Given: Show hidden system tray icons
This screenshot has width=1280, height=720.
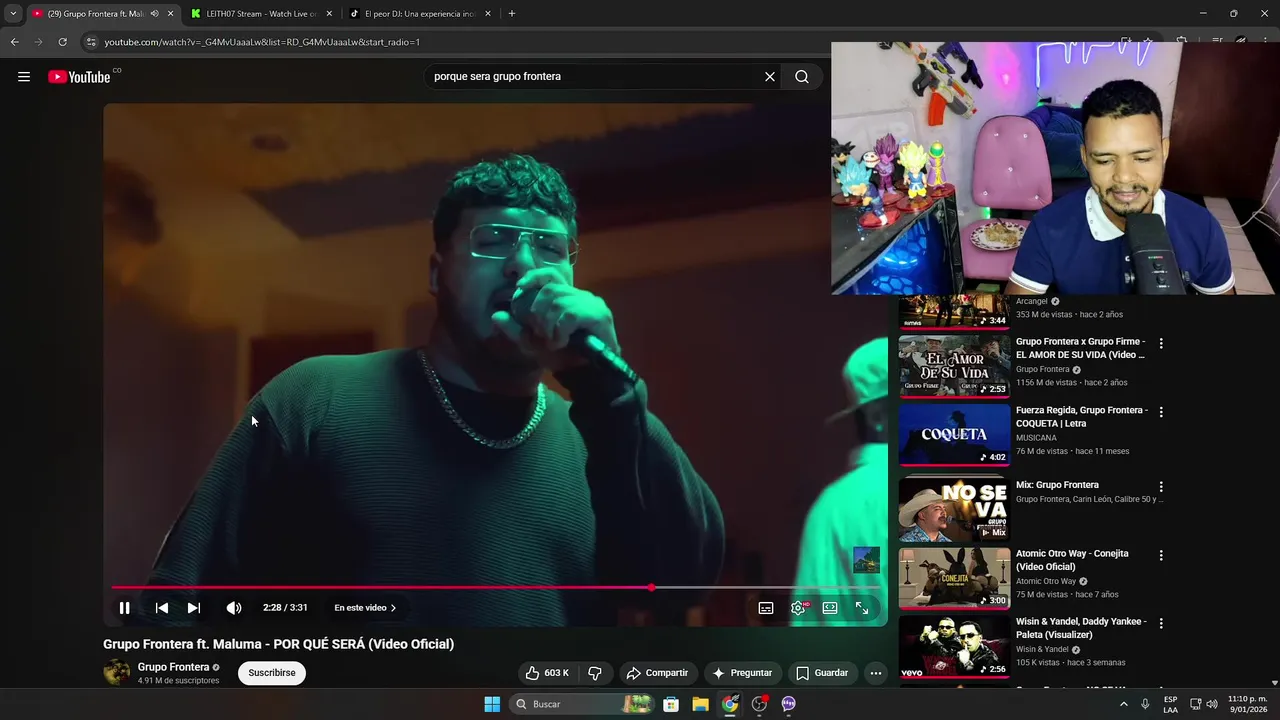Looking at the screenshot, I should [x=1123, y=704].
